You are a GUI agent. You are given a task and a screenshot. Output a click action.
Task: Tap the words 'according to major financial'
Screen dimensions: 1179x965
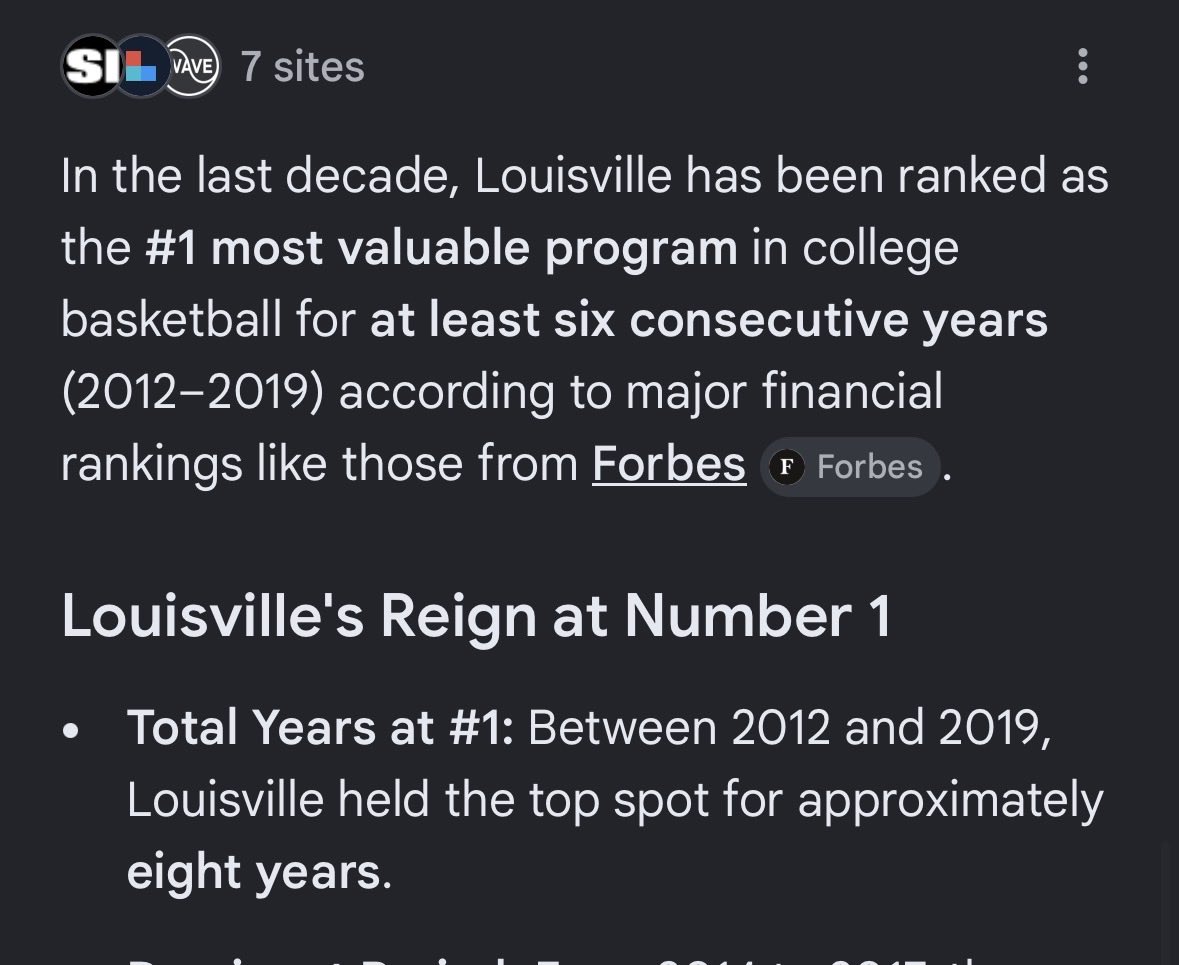(641, 392)
